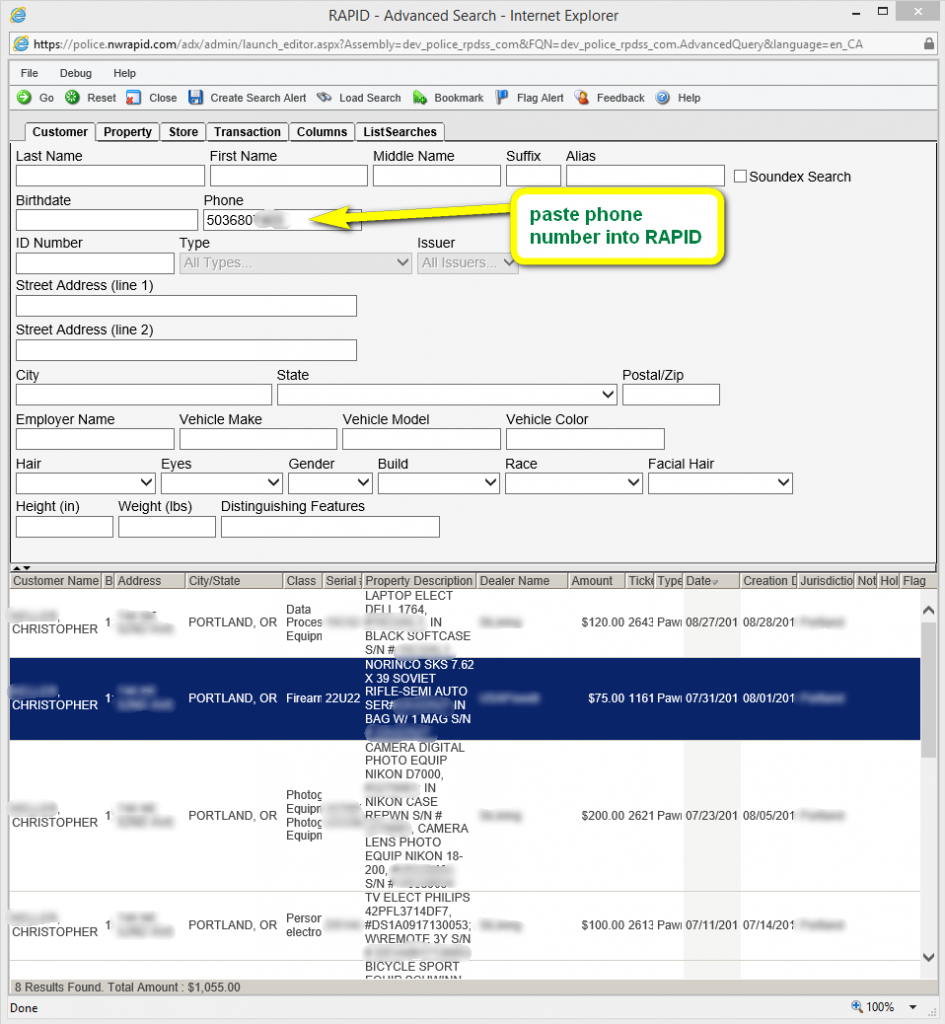Switch to the ListSearches tab
The width and height of the screenshot is (945, 1024).
[400, 132]
